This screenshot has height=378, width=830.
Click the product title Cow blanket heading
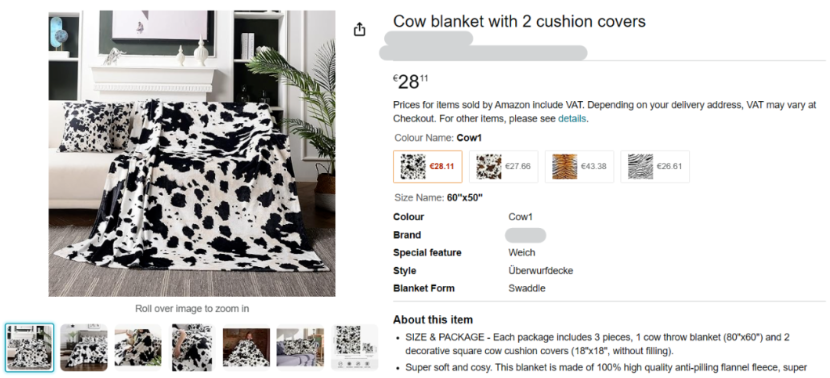coord(519,21)
